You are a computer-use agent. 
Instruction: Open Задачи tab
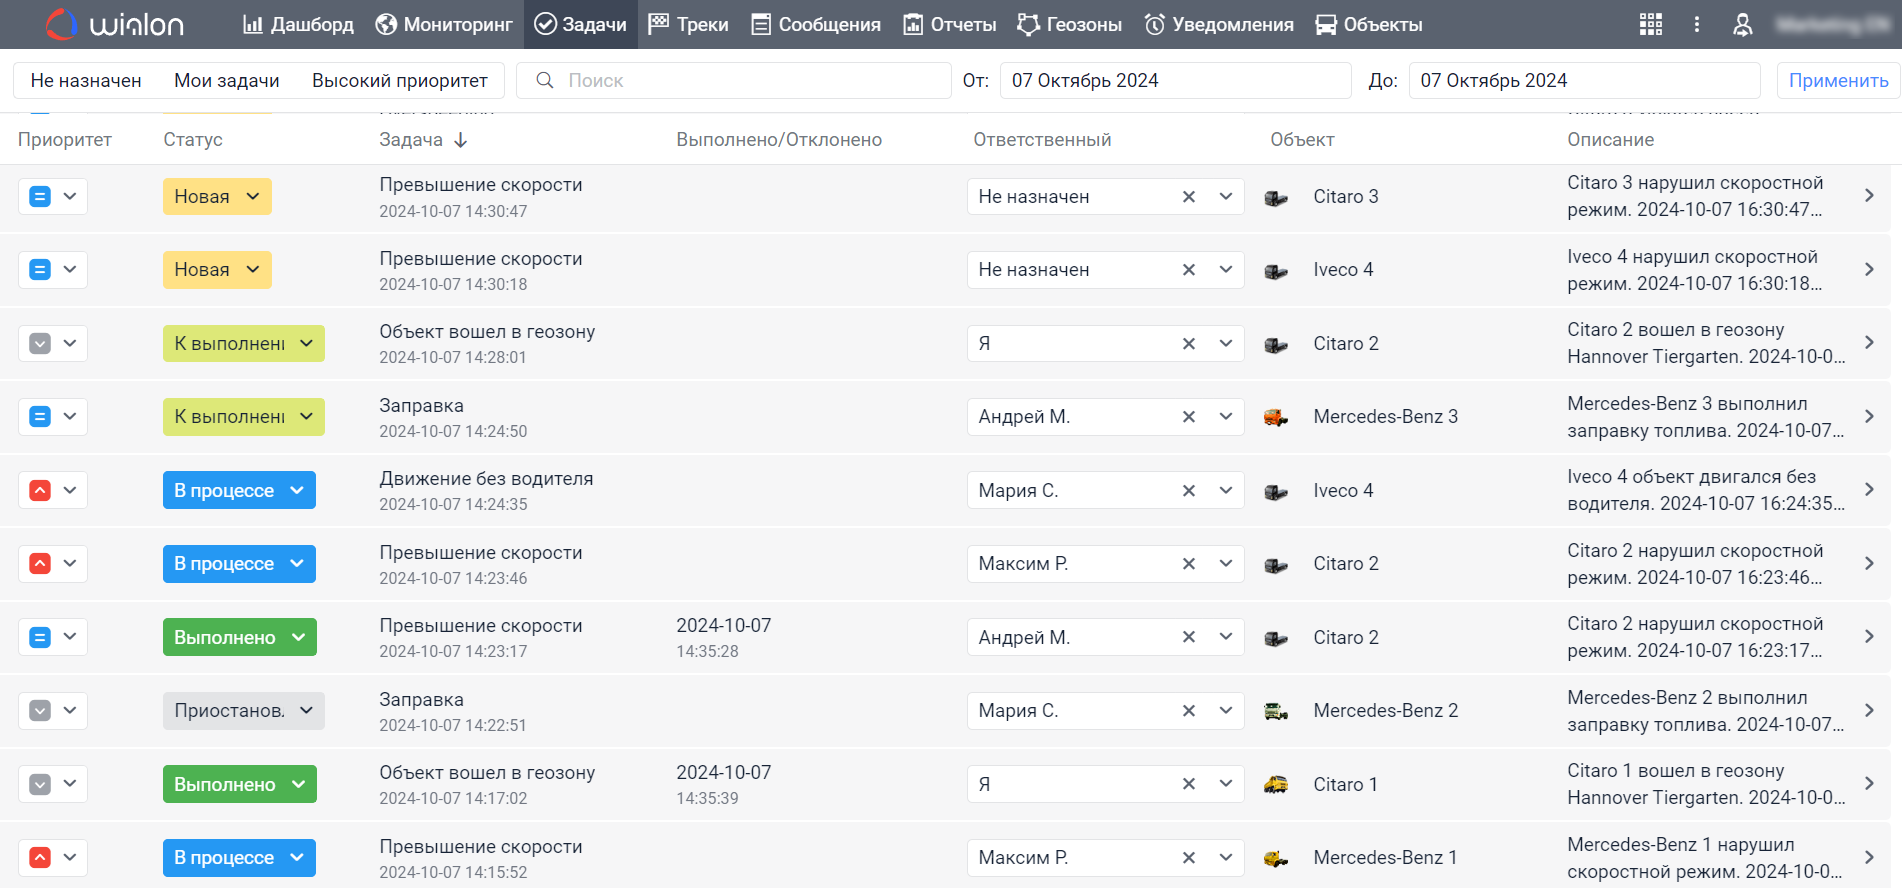point(581,24)
